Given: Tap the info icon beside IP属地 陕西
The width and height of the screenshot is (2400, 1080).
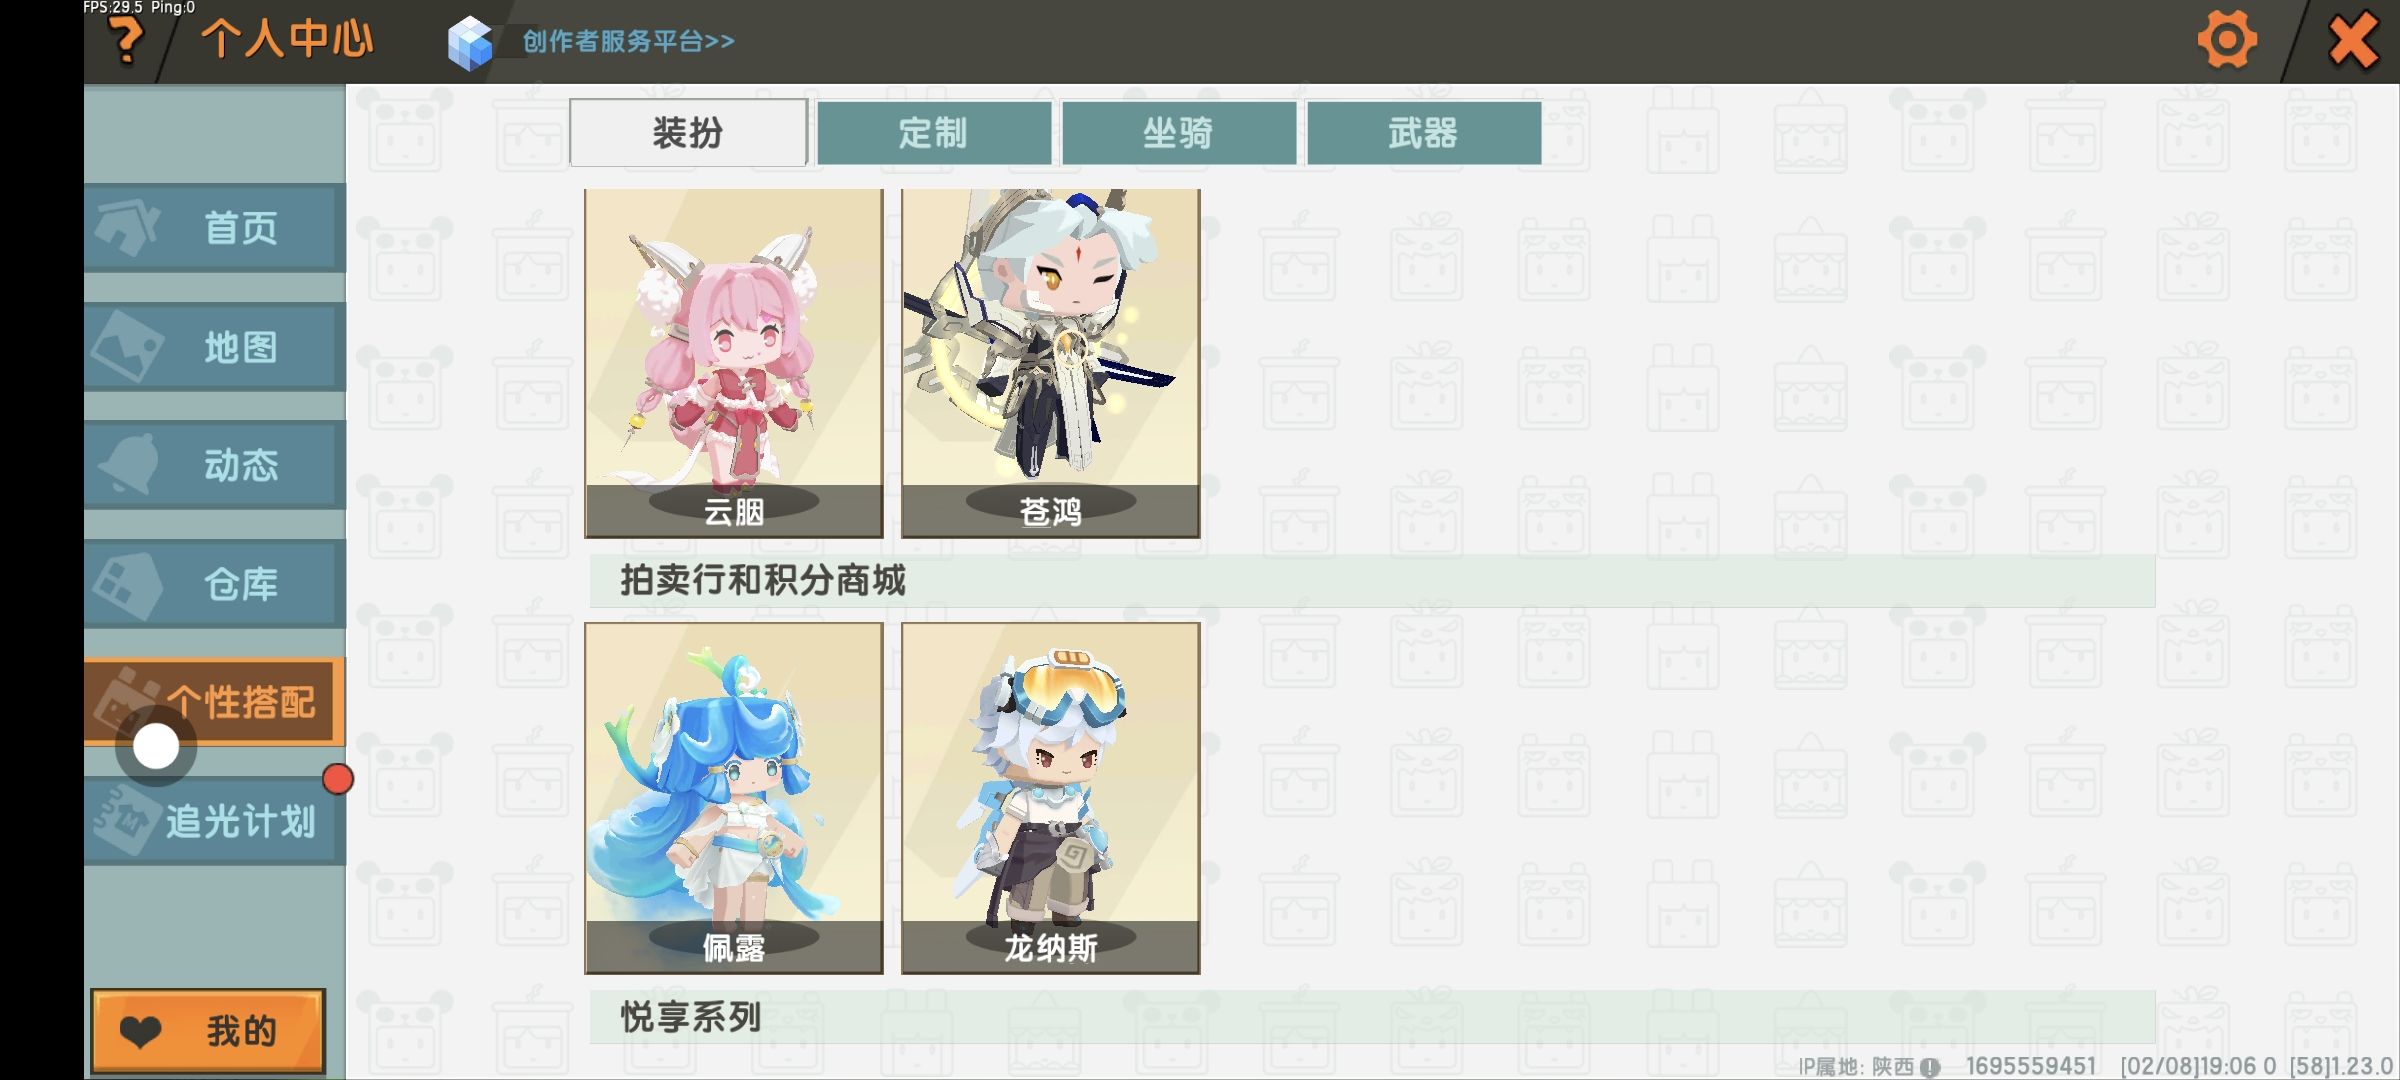Looking at the screenshot, I should 1930,1067.
